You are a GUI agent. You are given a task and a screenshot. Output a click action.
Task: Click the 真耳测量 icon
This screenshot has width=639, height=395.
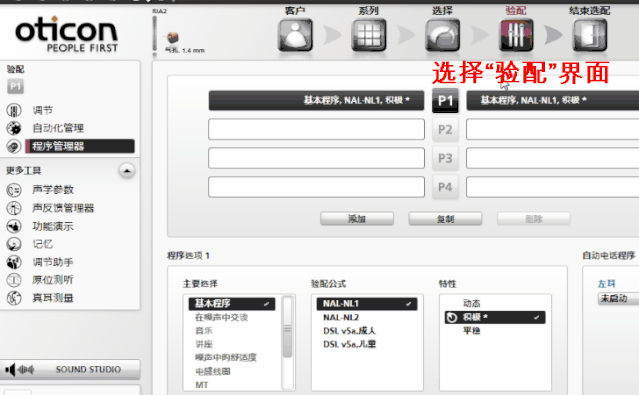coord(14,298)
